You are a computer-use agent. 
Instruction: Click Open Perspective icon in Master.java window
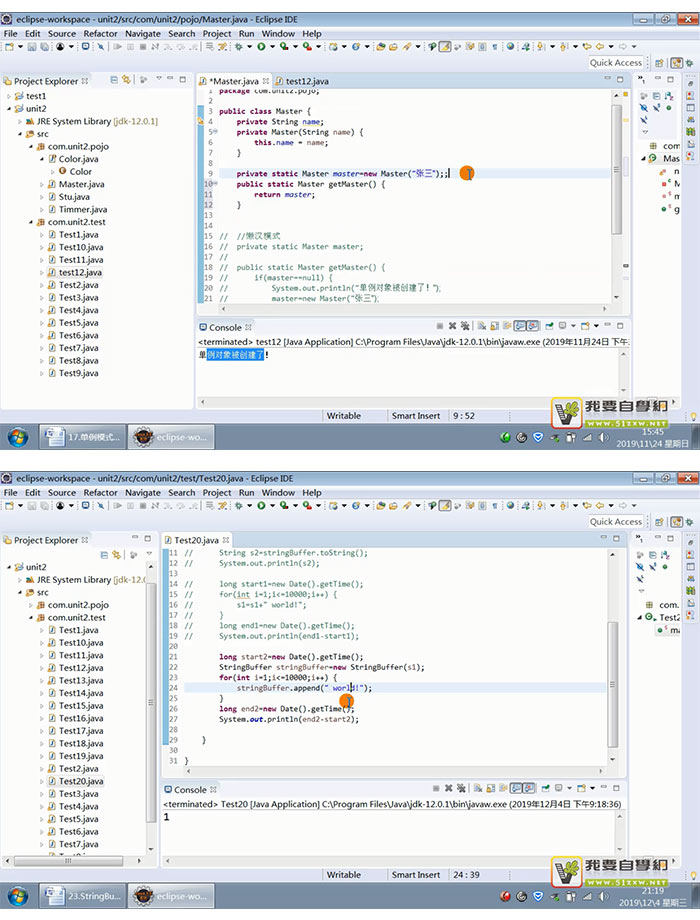(x=660, y=63)
